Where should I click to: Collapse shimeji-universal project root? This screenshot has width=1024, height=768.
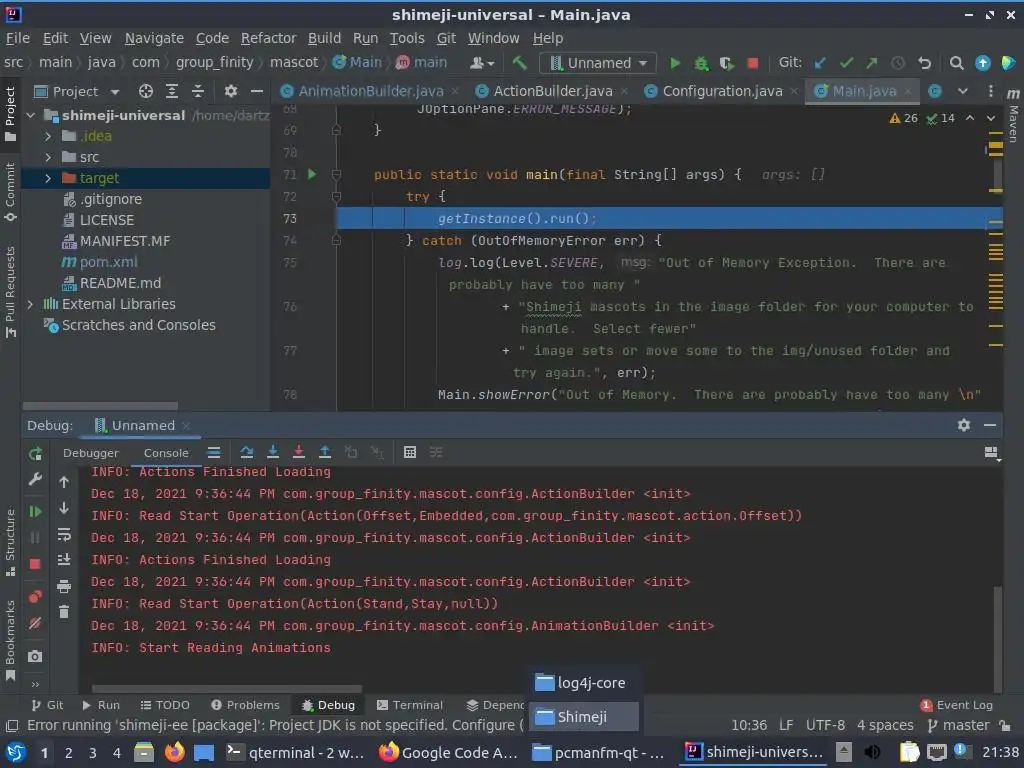(x=30, y=115)
